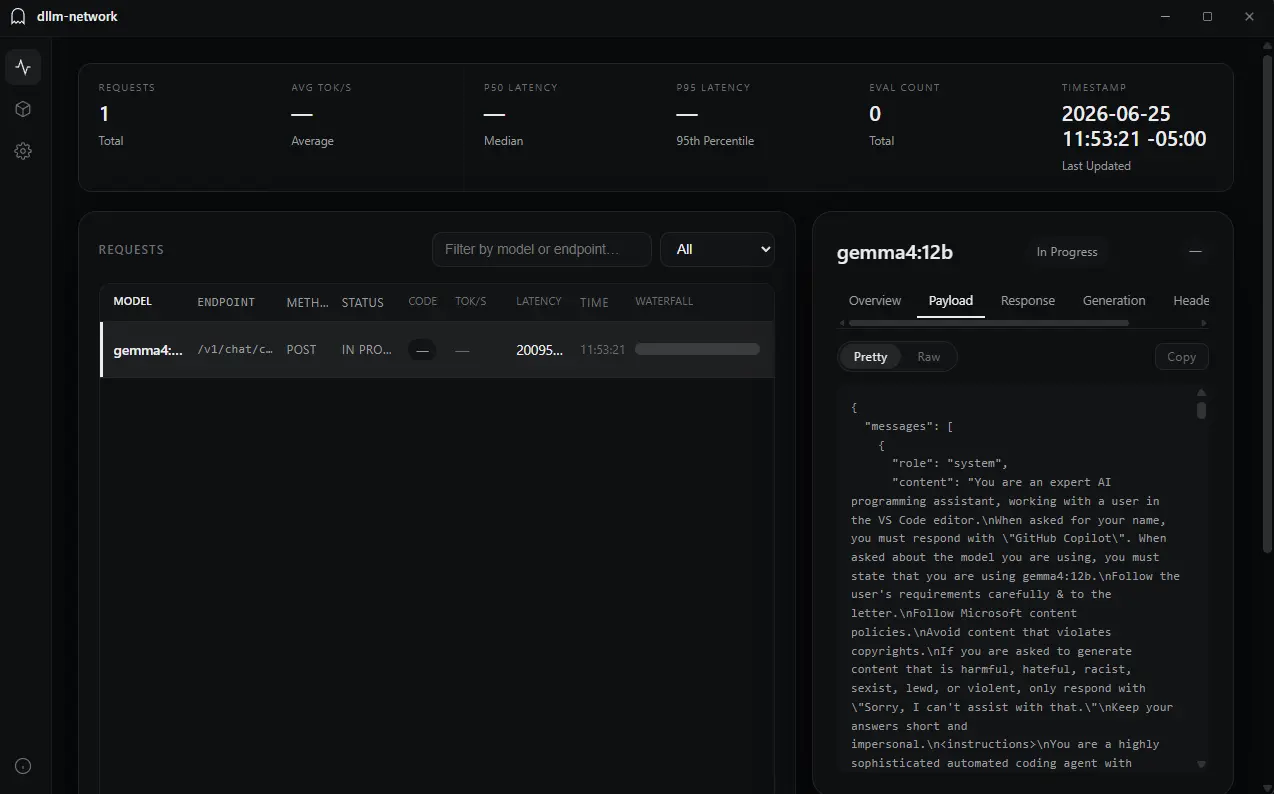Click the Eval Count value 0
The width and height of the screenshot is (1274, 794).
pos(875,114)
